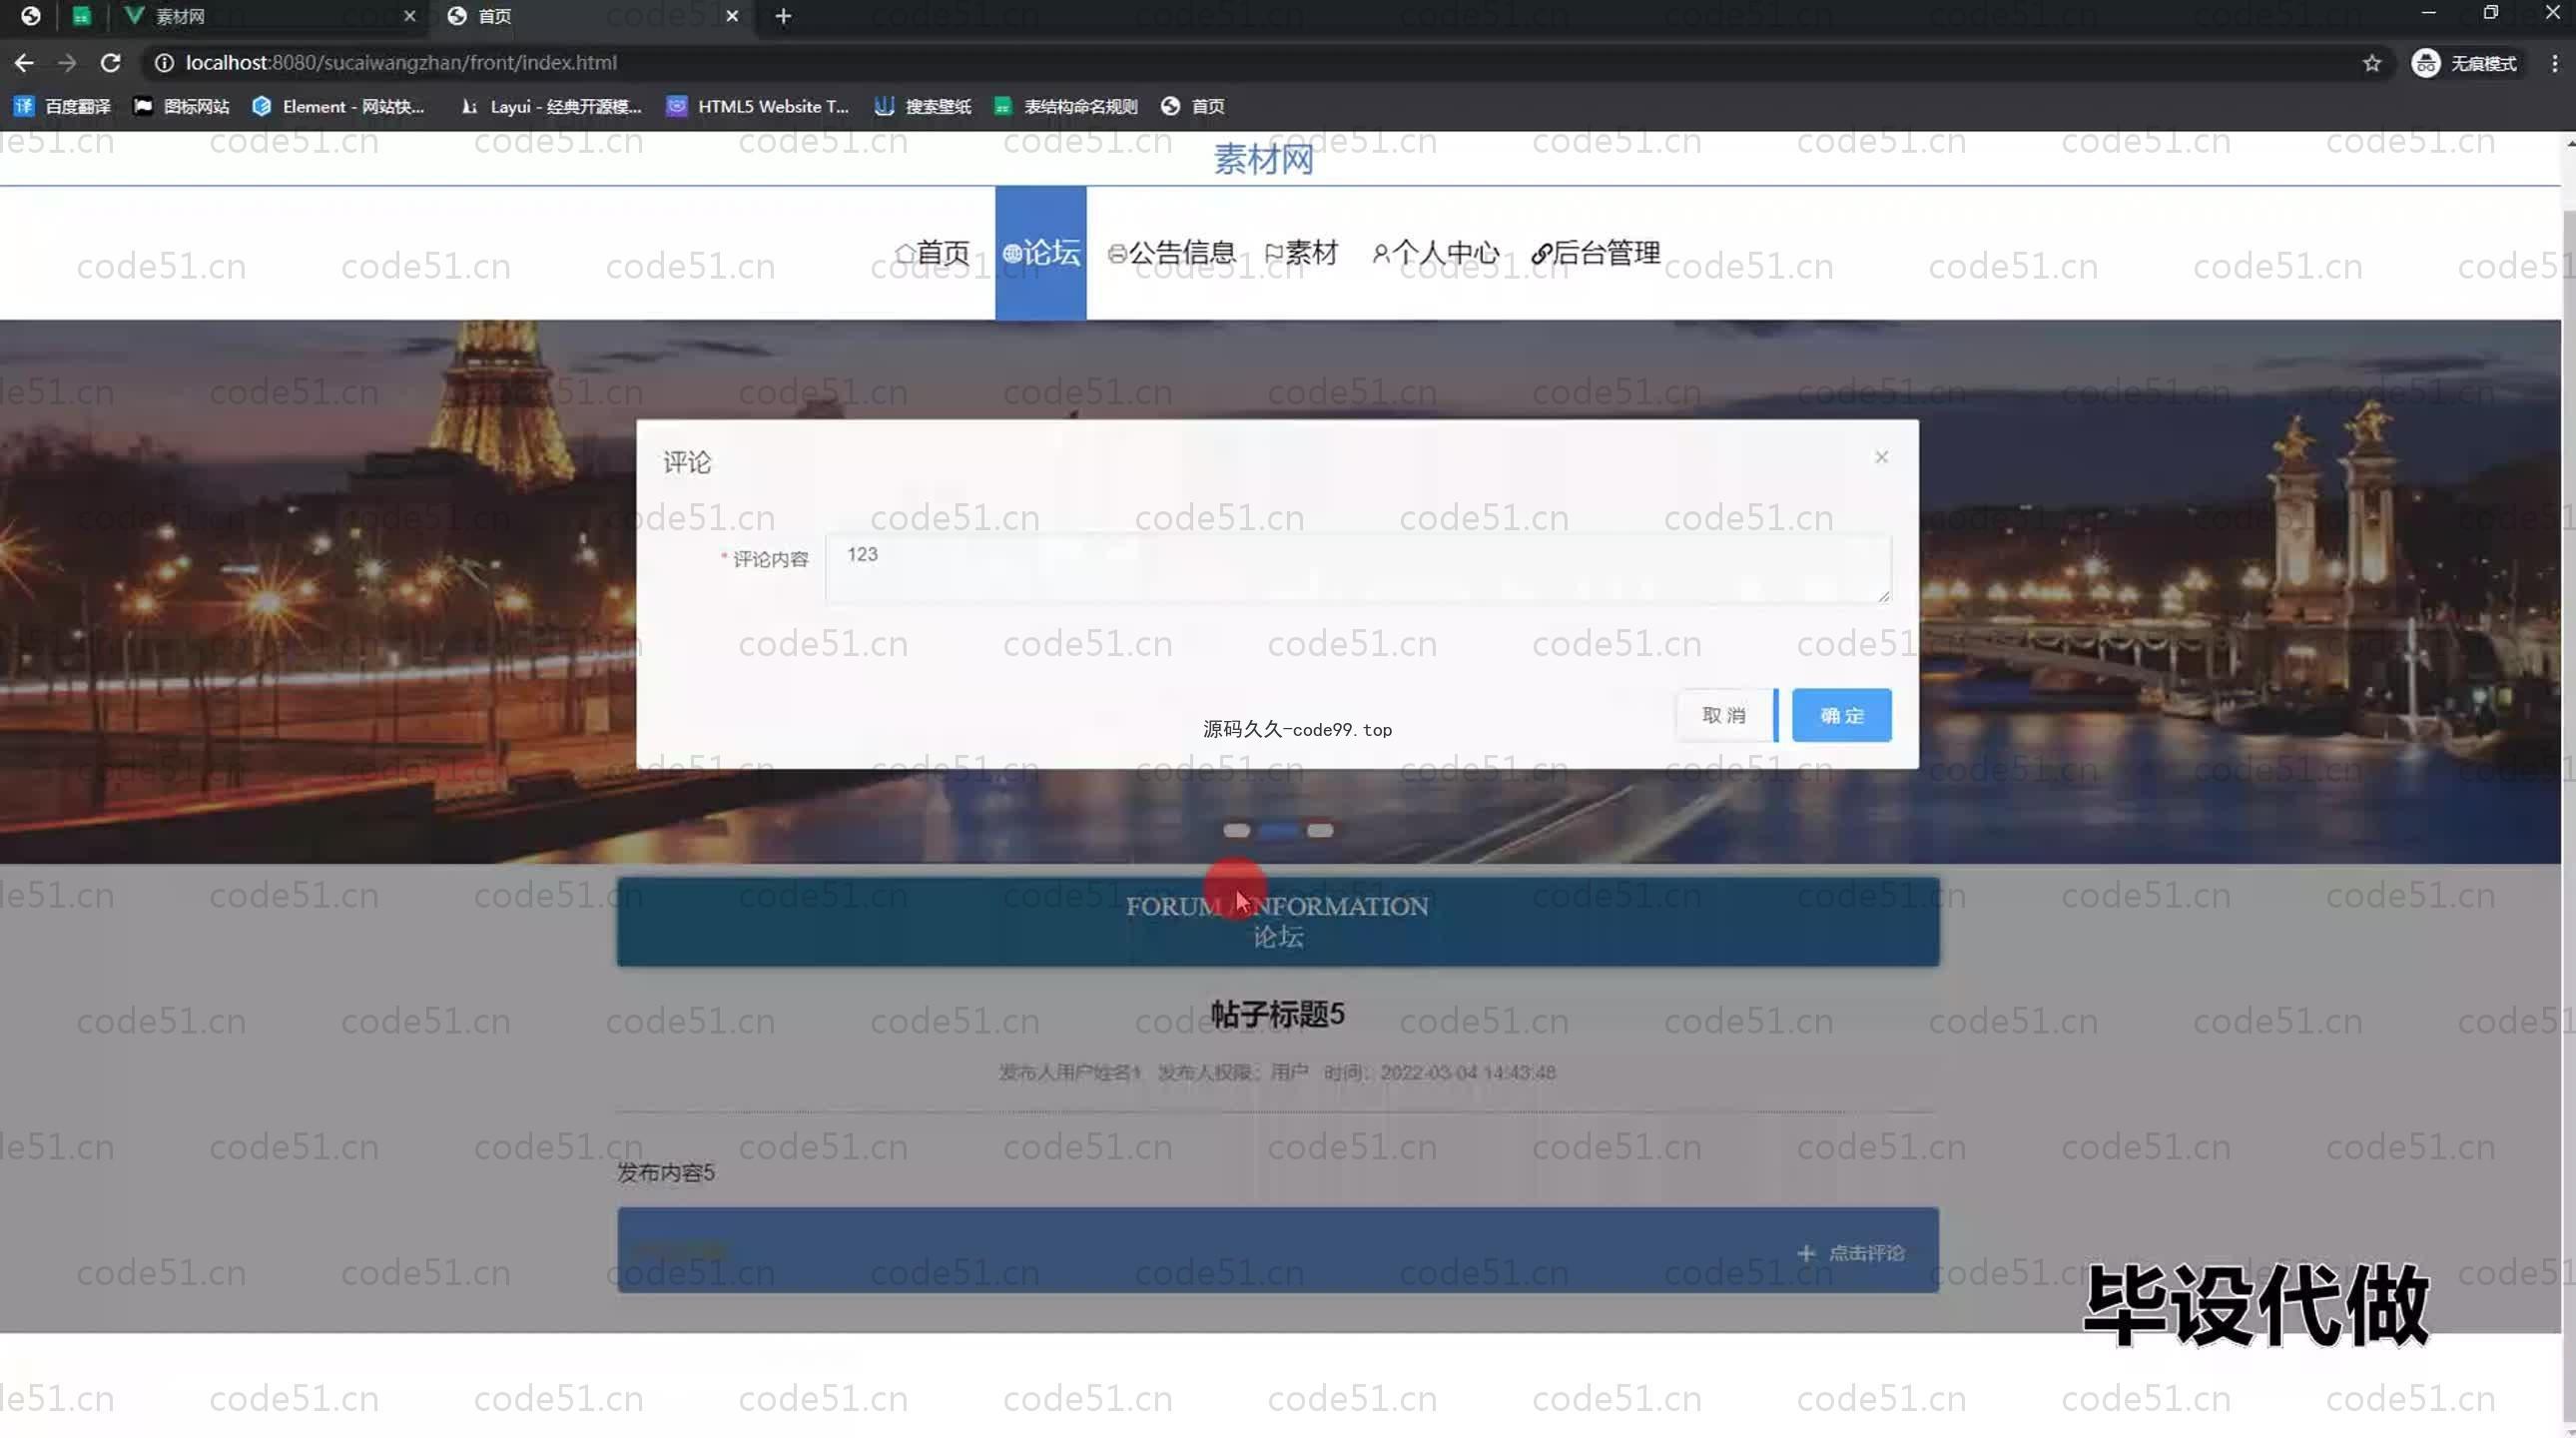This screenshot has height=1438, width=2576.
Task: Click the first pinned globe tab
Action: click(x=31, y=16)
